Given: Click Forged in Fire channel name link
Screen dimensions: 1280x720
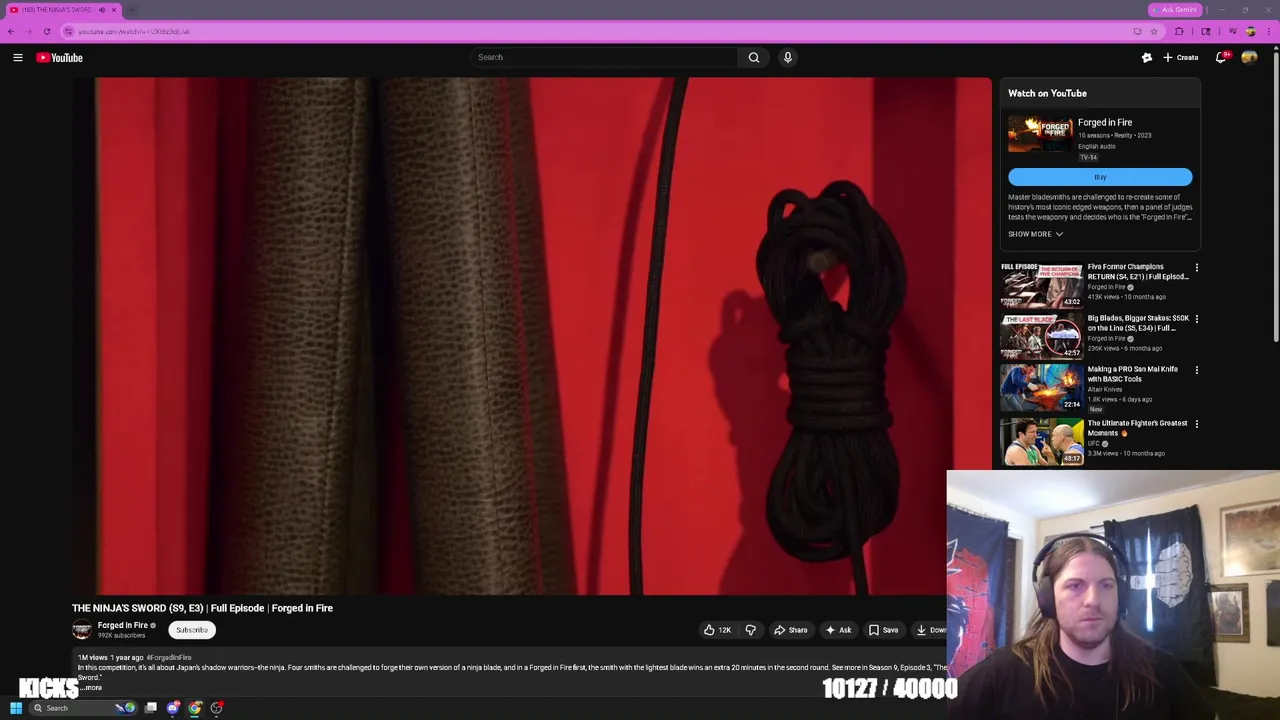Looking at the screenshot, I should coord(123,625).
